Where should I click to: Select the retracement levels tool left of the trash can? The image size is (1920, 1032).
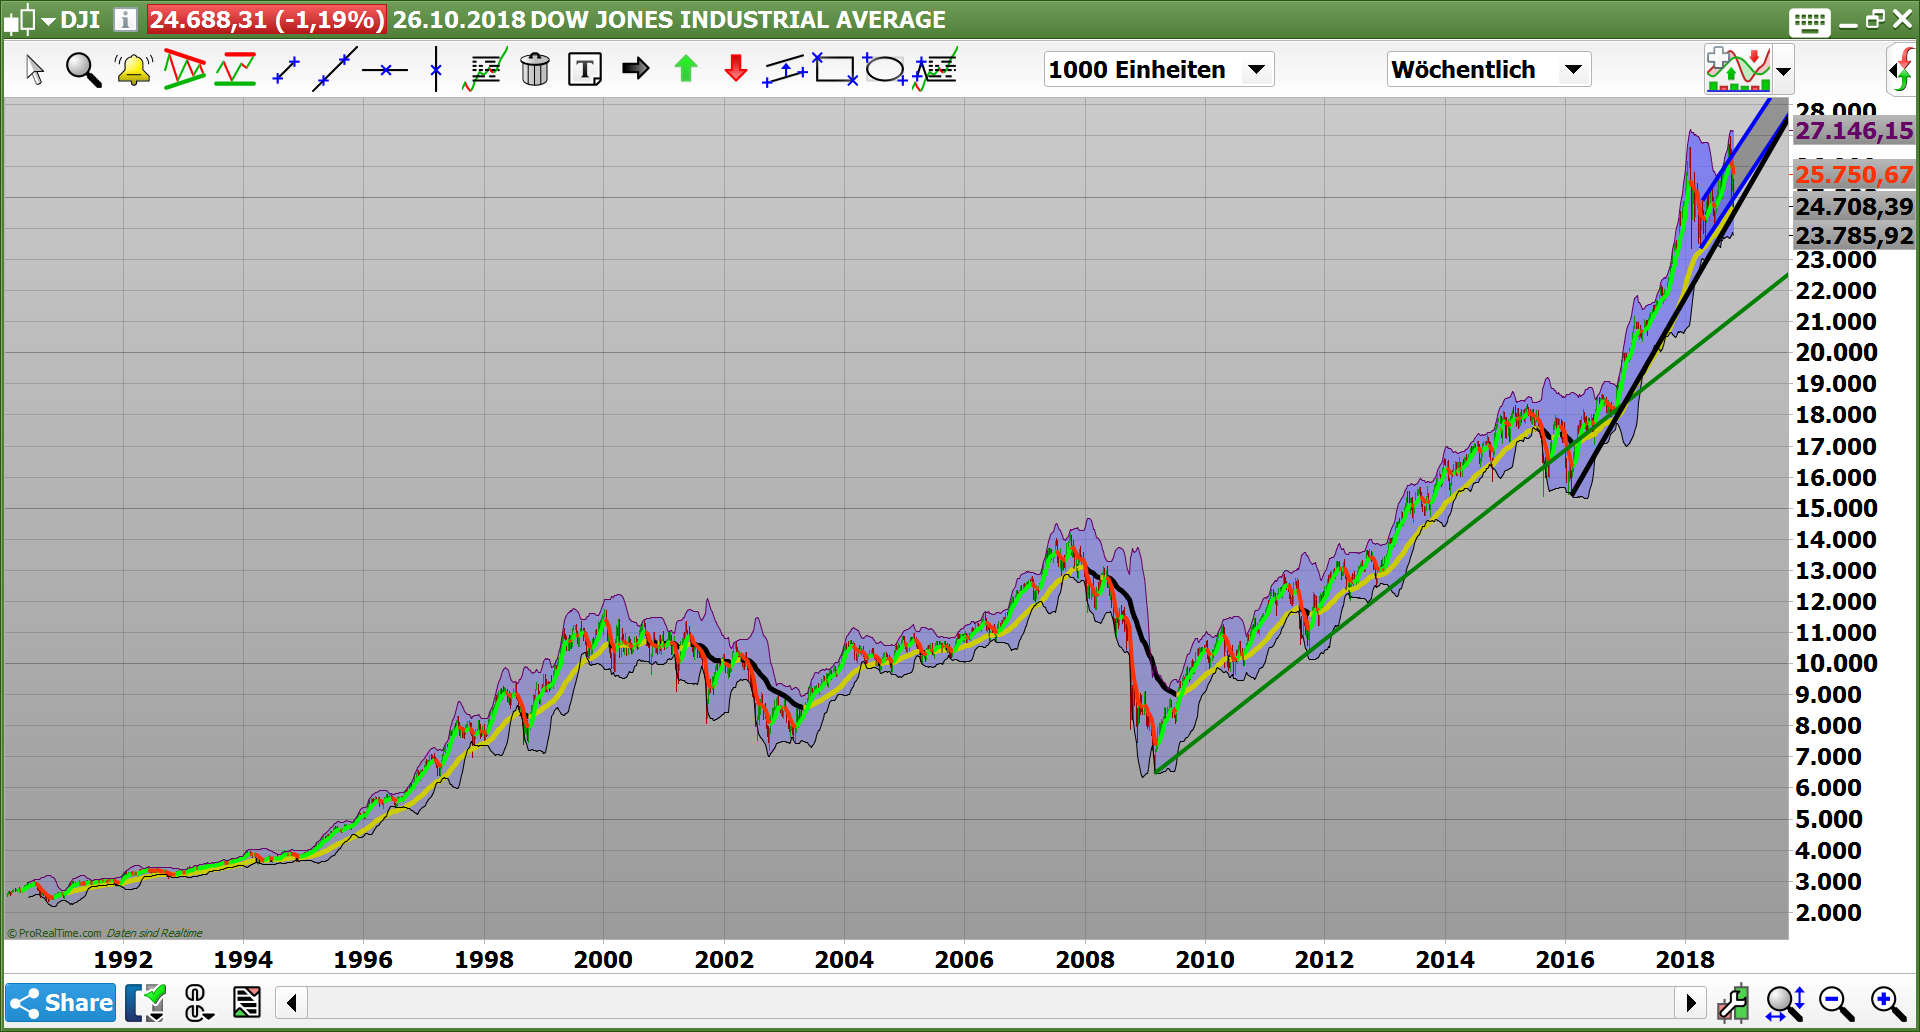pos(485,69)
